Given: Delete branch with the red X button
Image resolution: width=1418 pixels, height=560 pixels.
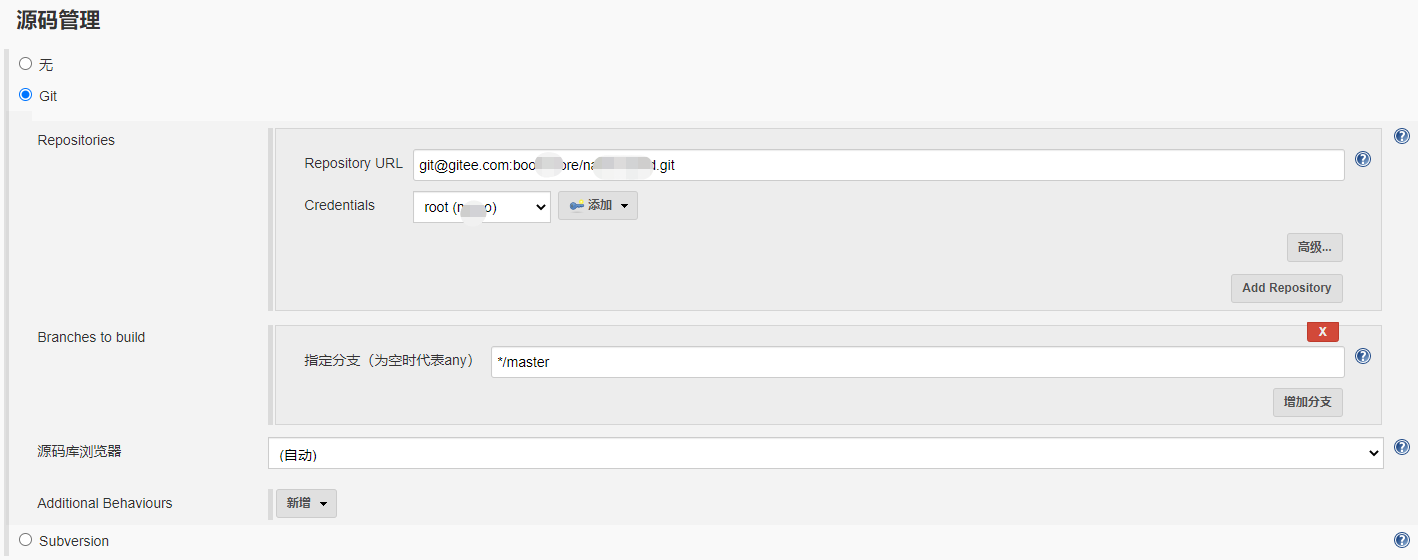Looking at the screenshot, I should pyautogui.click(x=1323, y=331).
